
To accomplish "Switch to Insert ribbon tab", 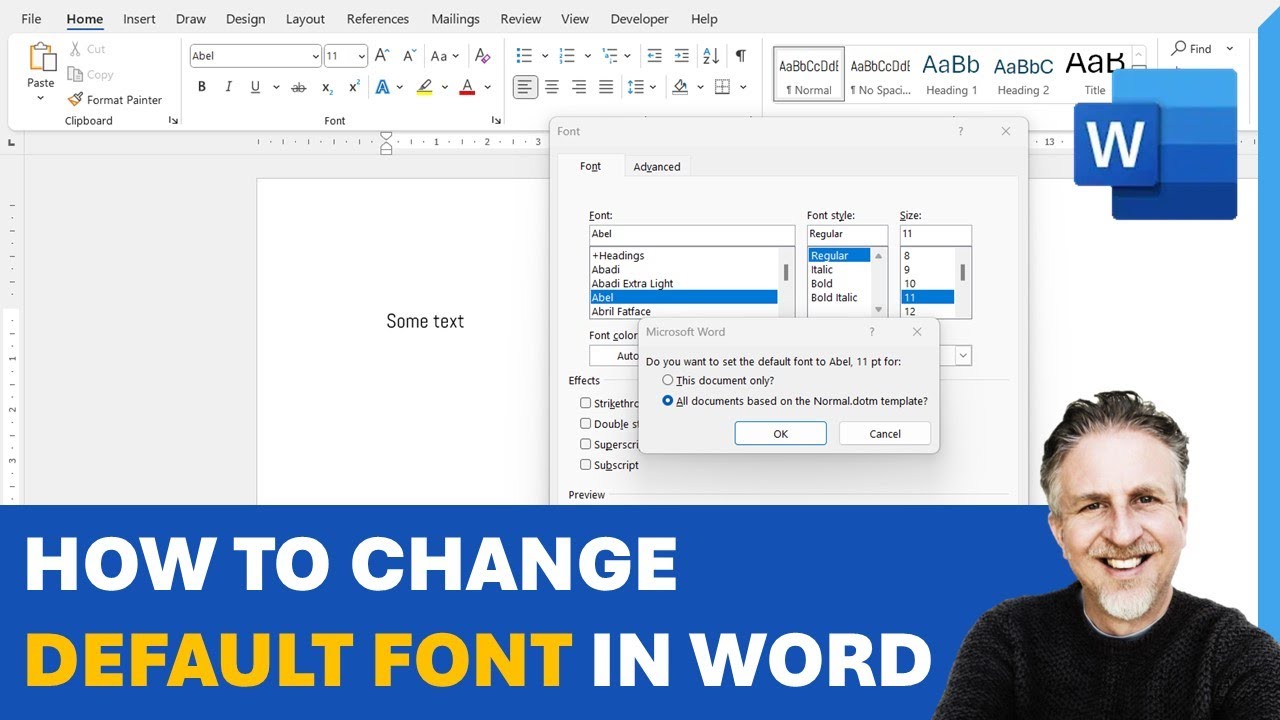I will [x=139, y=19].
